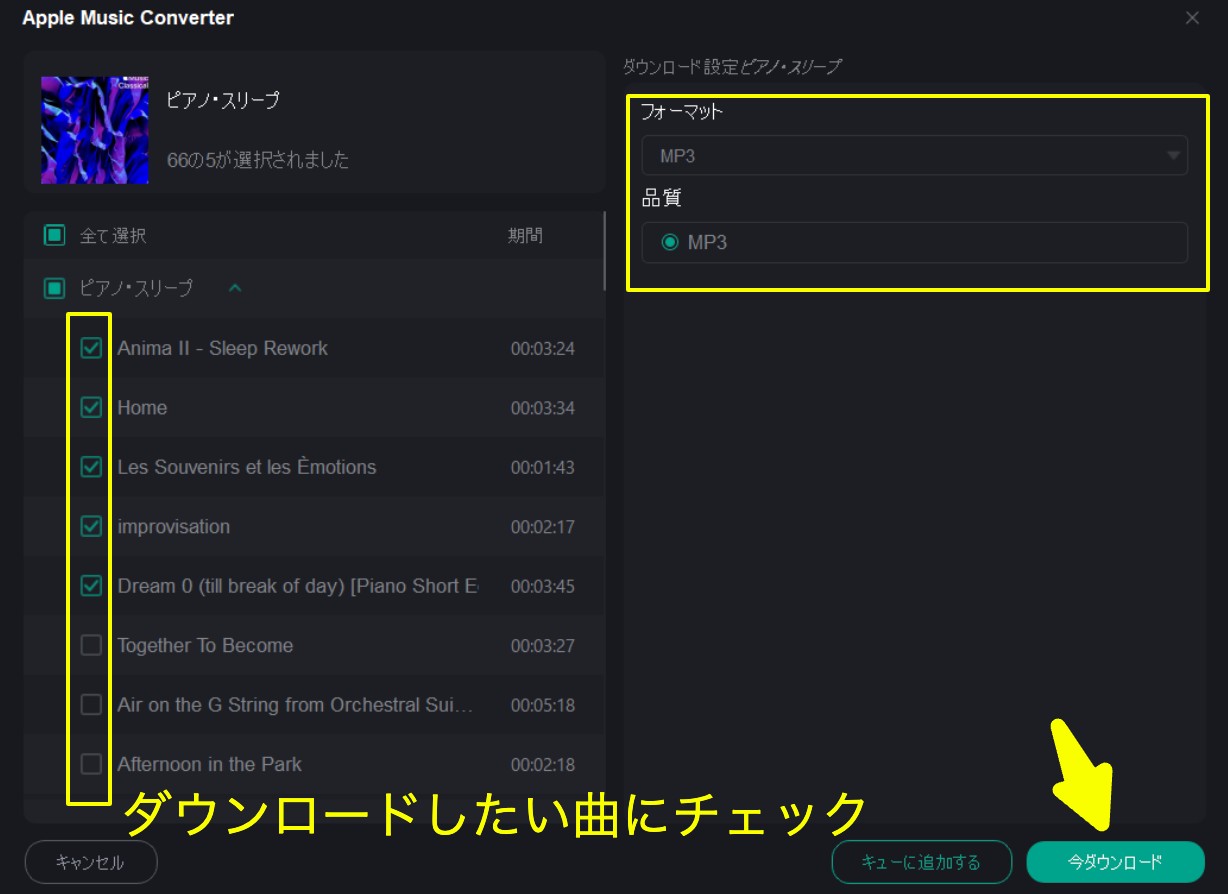The height and width of the screenshot is (894, 1228).
Task: Collapse the ピアノ・スリープ track group chevron
Action: click(235, 289)
